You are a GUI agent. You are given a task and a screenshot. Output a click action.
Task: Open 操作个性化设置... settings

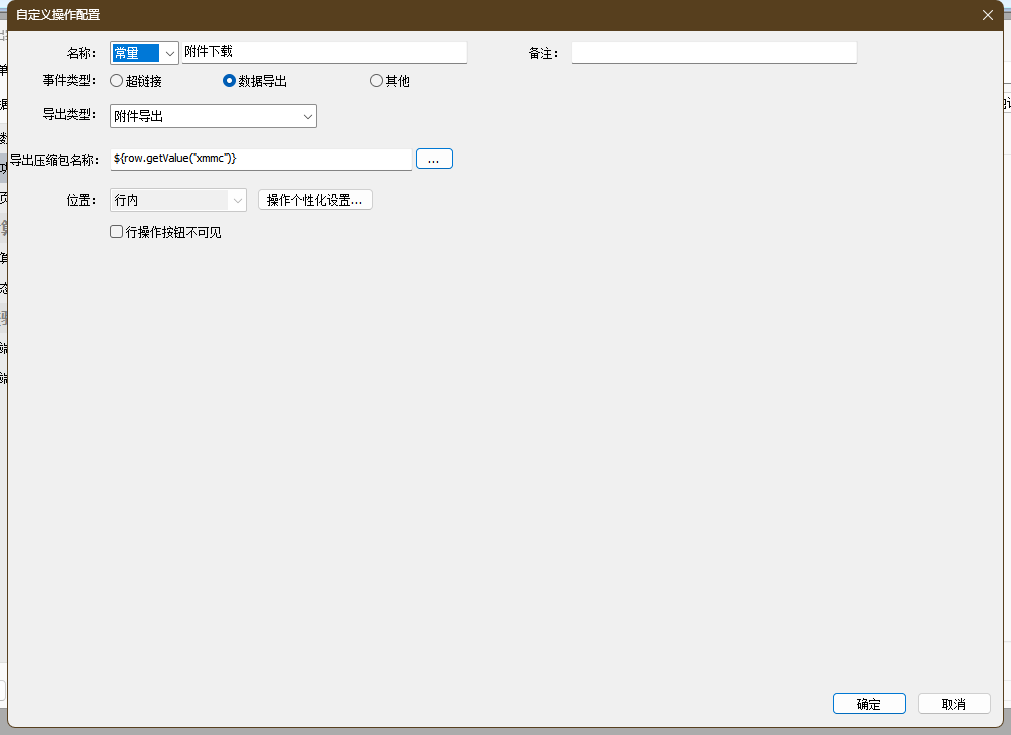click(315, 200)
